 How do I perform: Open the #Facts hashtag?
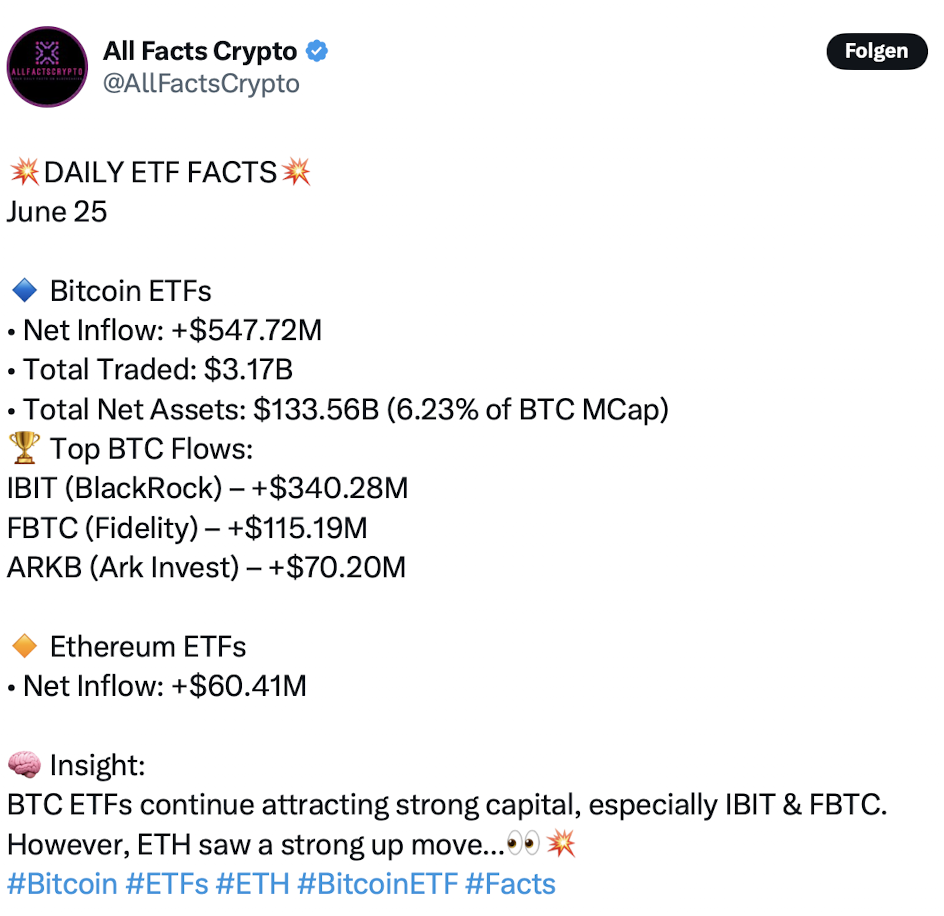tap(510, 883)
